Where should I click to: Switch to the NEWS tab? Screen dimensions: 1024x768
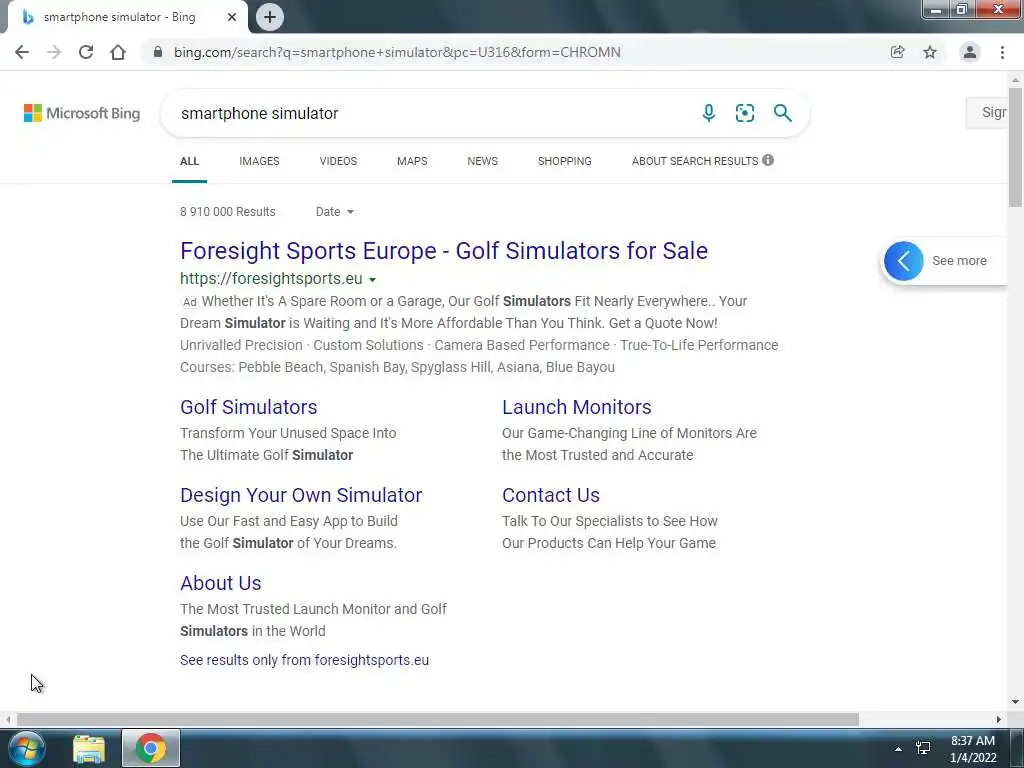tap(483, 161)
